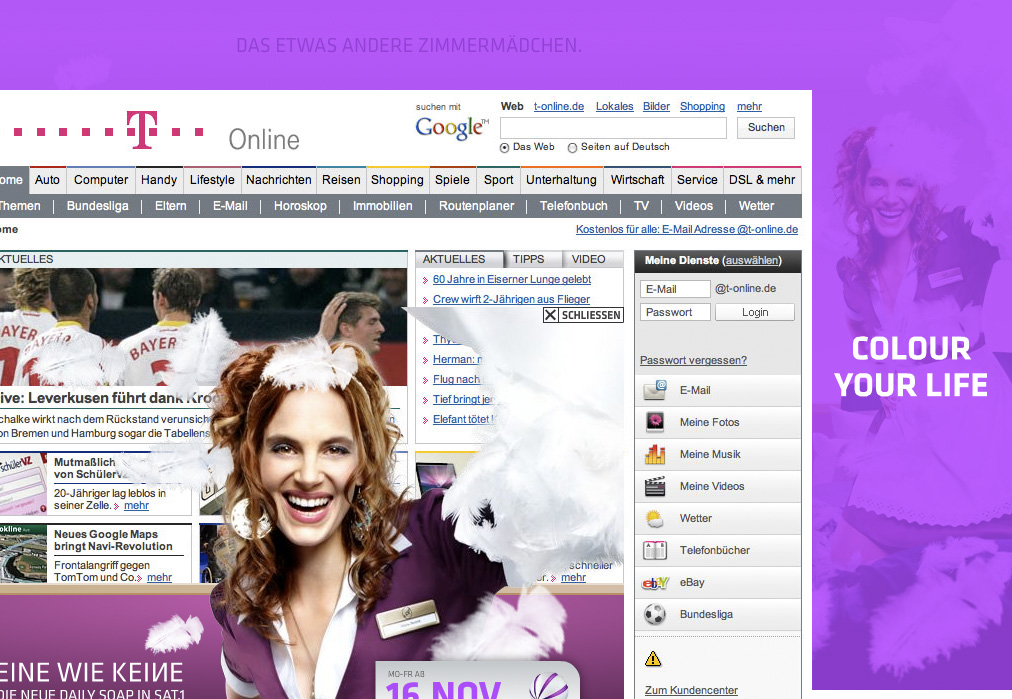
Task: Click the eBay logo icon
Action: point(654,583)
